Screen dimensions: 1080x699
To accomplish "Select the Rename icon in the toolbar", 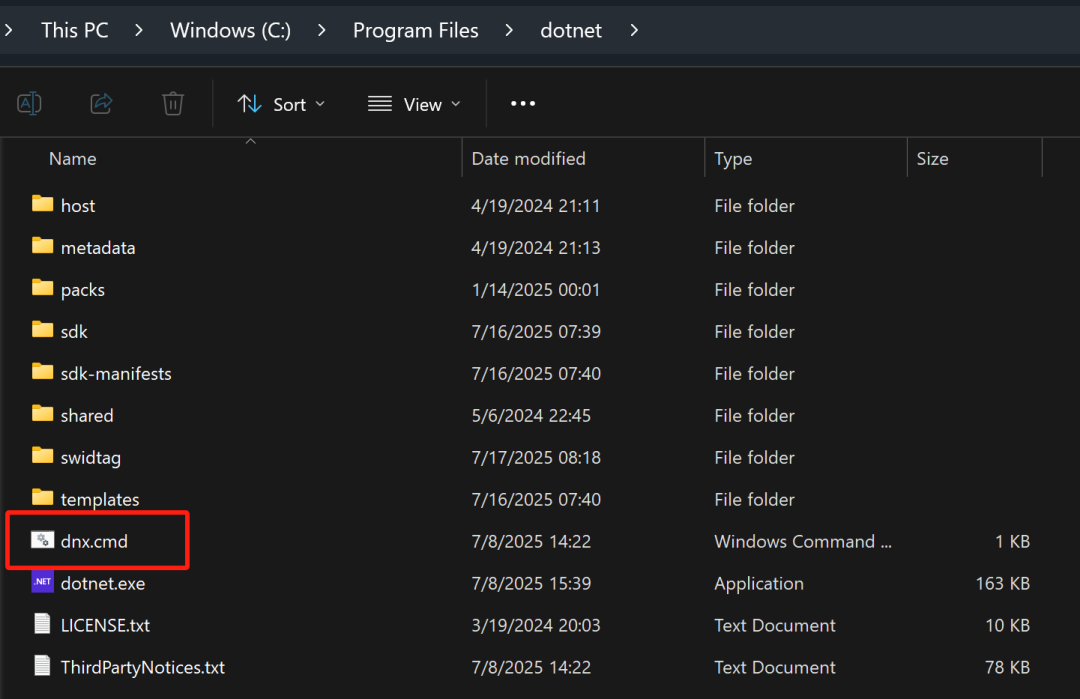I will click(29, 103).
